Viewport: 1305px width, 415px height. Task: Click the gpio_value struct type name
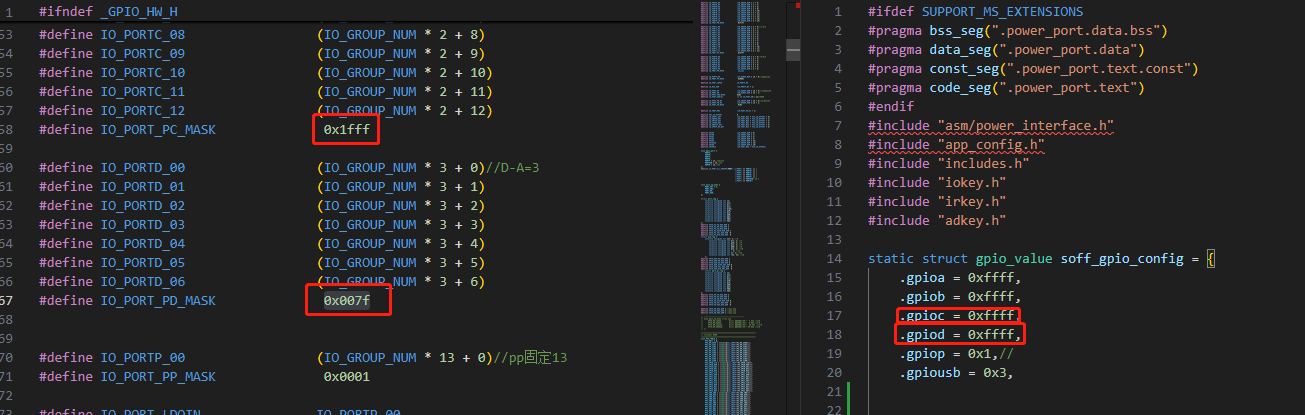pos(1014,259)
